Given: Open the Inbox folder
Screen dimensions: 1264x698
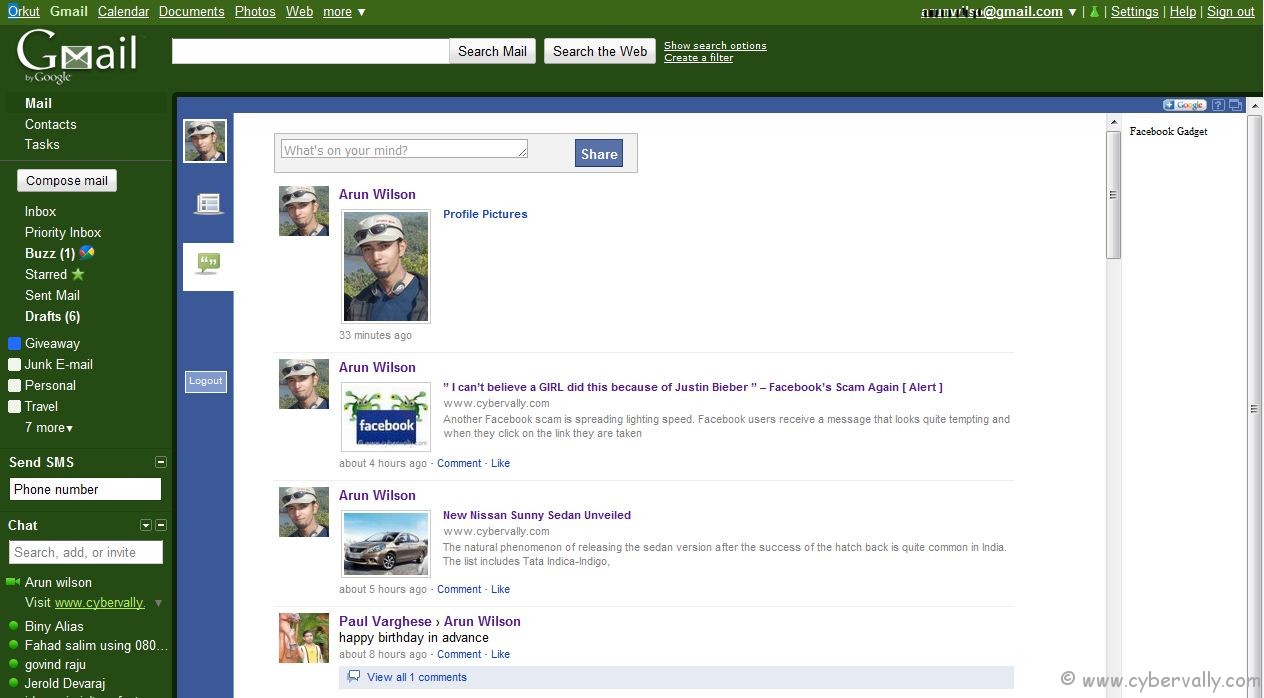Looking at the screenshot, I should (x=41, y=211).
